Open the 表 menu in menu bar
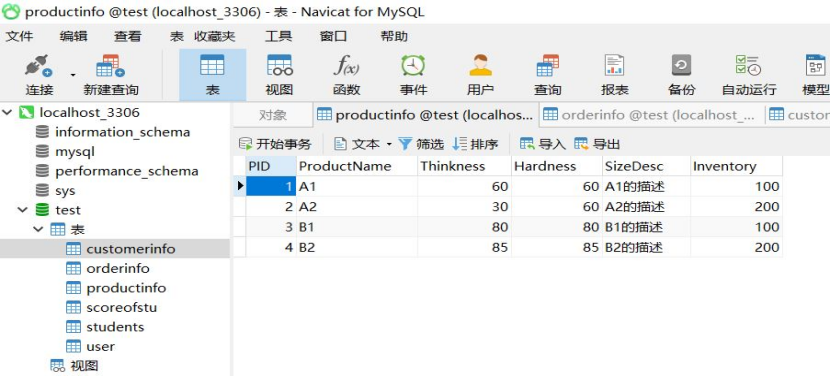 [176, 36]
